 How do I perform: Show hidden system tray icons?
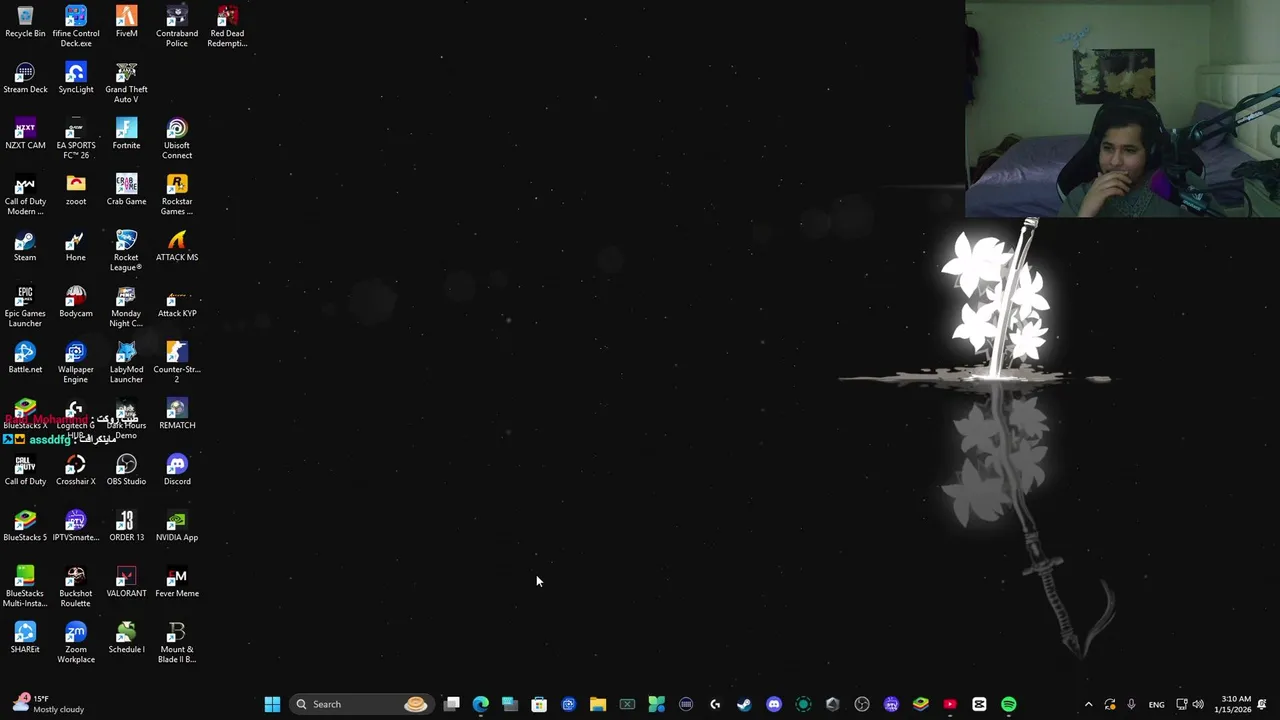coord(1088,704)
